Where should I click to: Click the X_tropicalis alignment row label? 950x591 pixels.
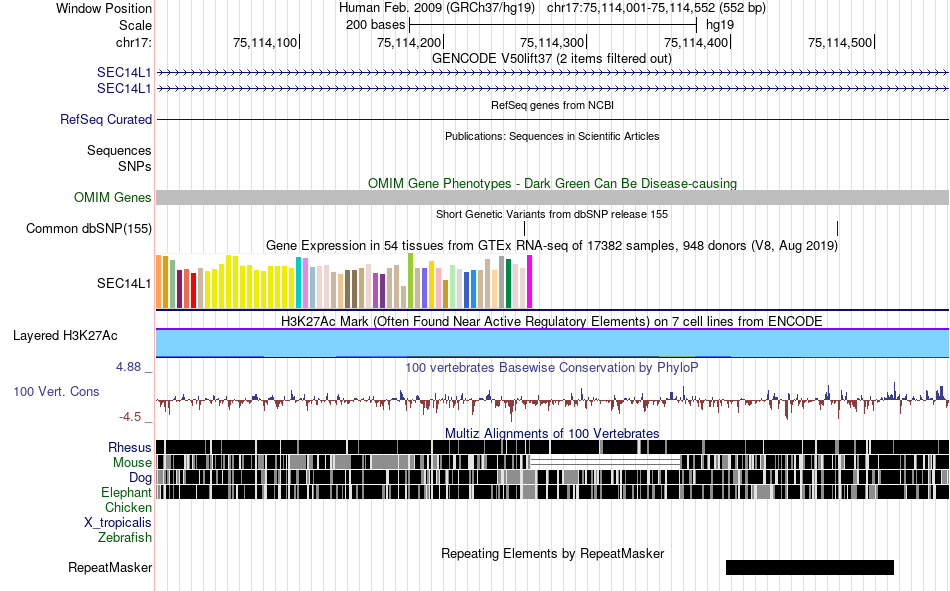point(118,523)
